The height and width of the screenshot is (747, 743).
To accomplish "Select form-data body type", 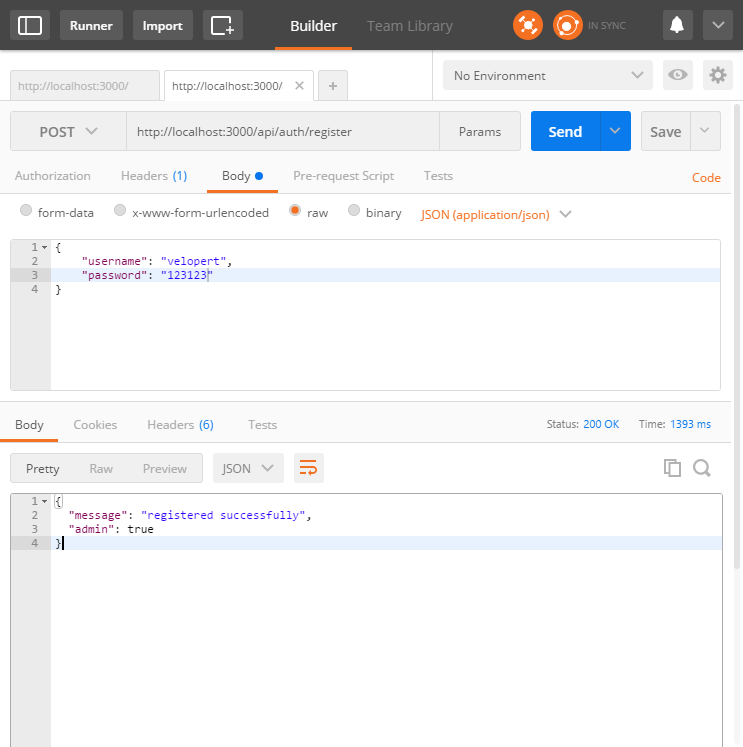I will (26, 212).
